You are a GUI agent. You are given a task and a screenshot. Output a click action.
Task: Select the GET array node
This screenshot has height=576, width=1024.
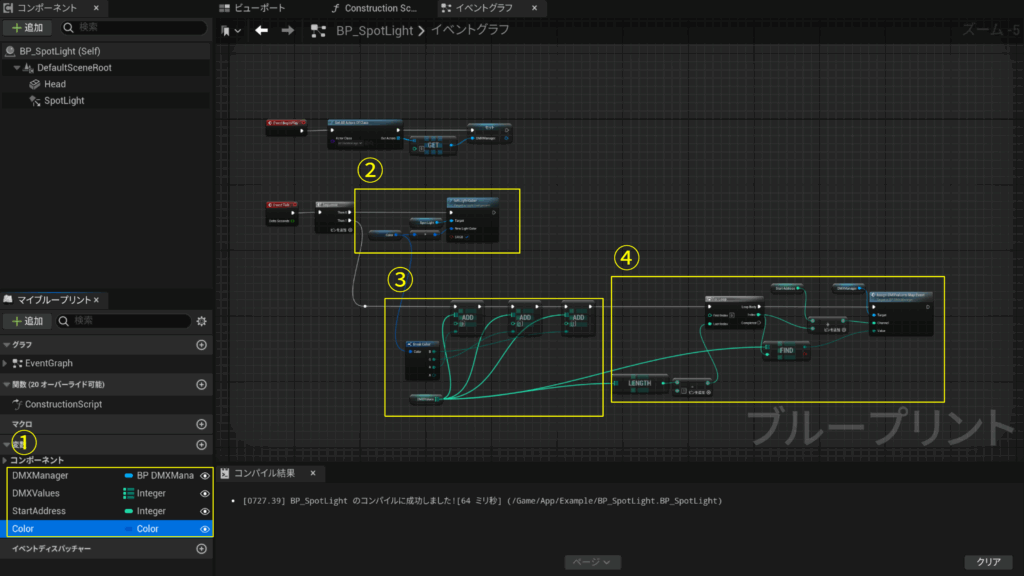coord(433,146)
